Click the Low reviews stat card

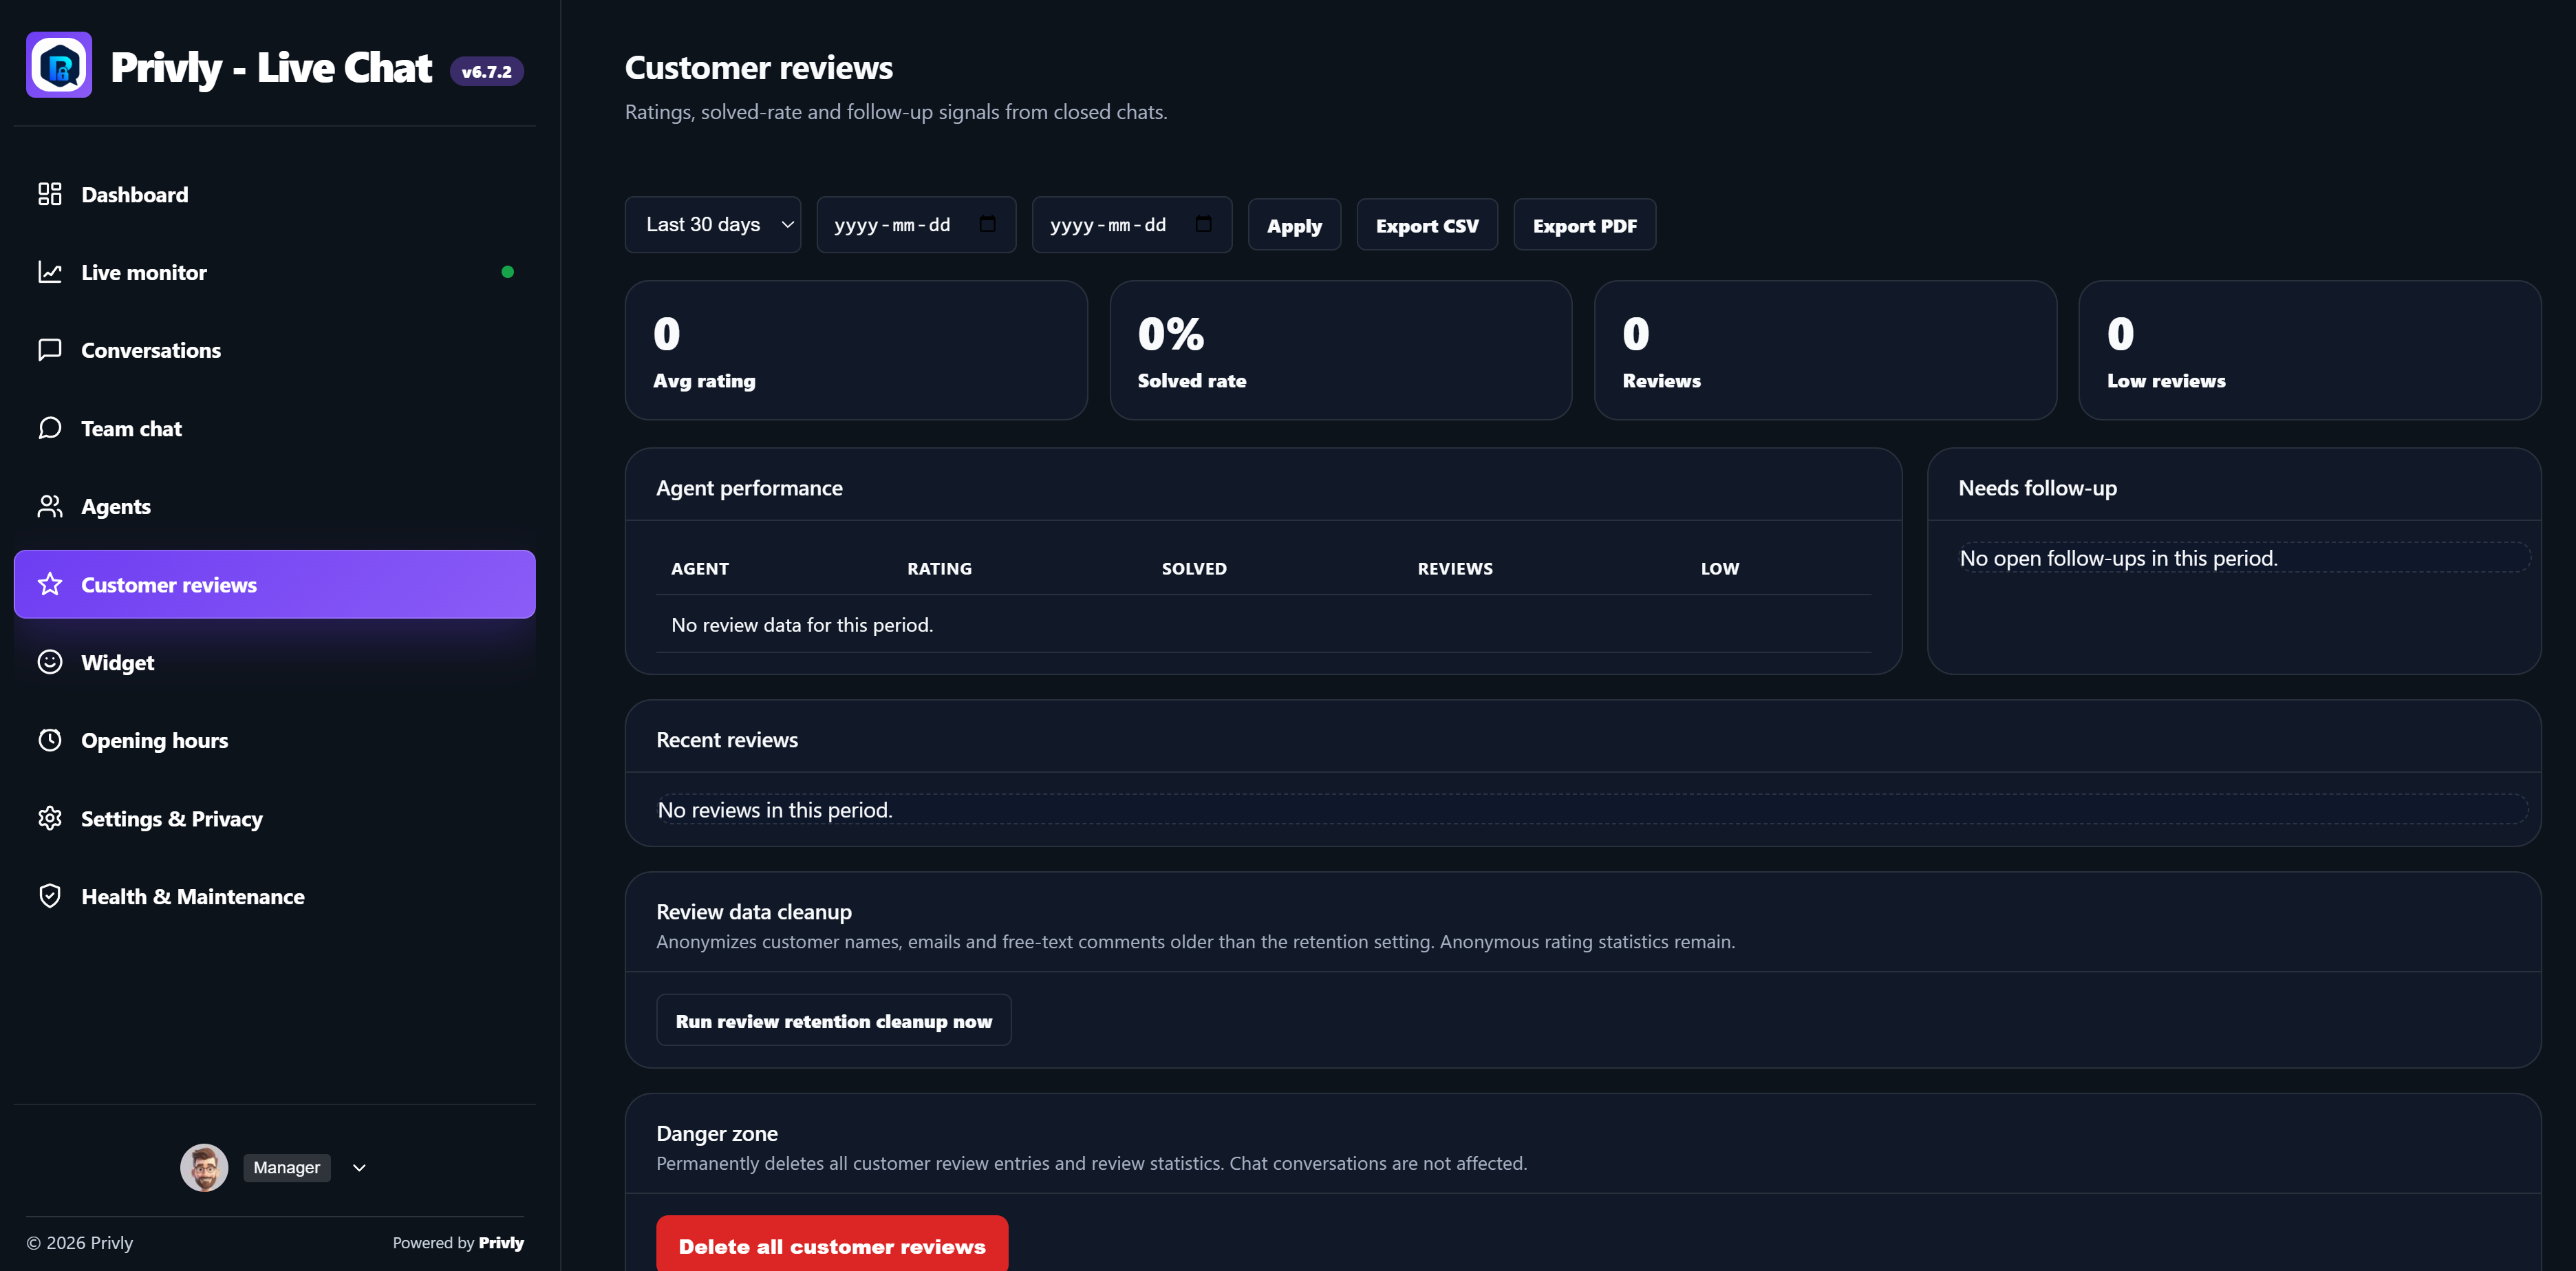(2310, 350)
